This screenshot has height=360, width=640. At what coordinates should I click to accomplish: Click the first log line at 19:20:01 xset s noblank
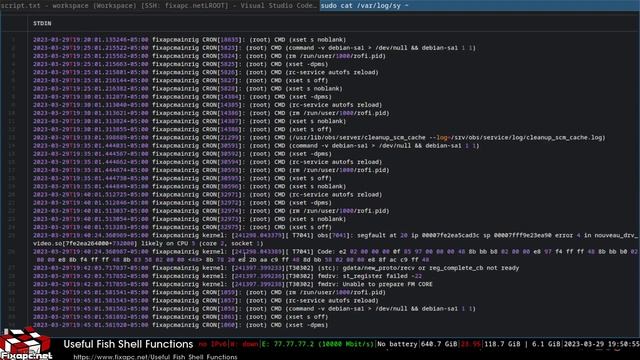pyautogui.click(x=189, y=40)
